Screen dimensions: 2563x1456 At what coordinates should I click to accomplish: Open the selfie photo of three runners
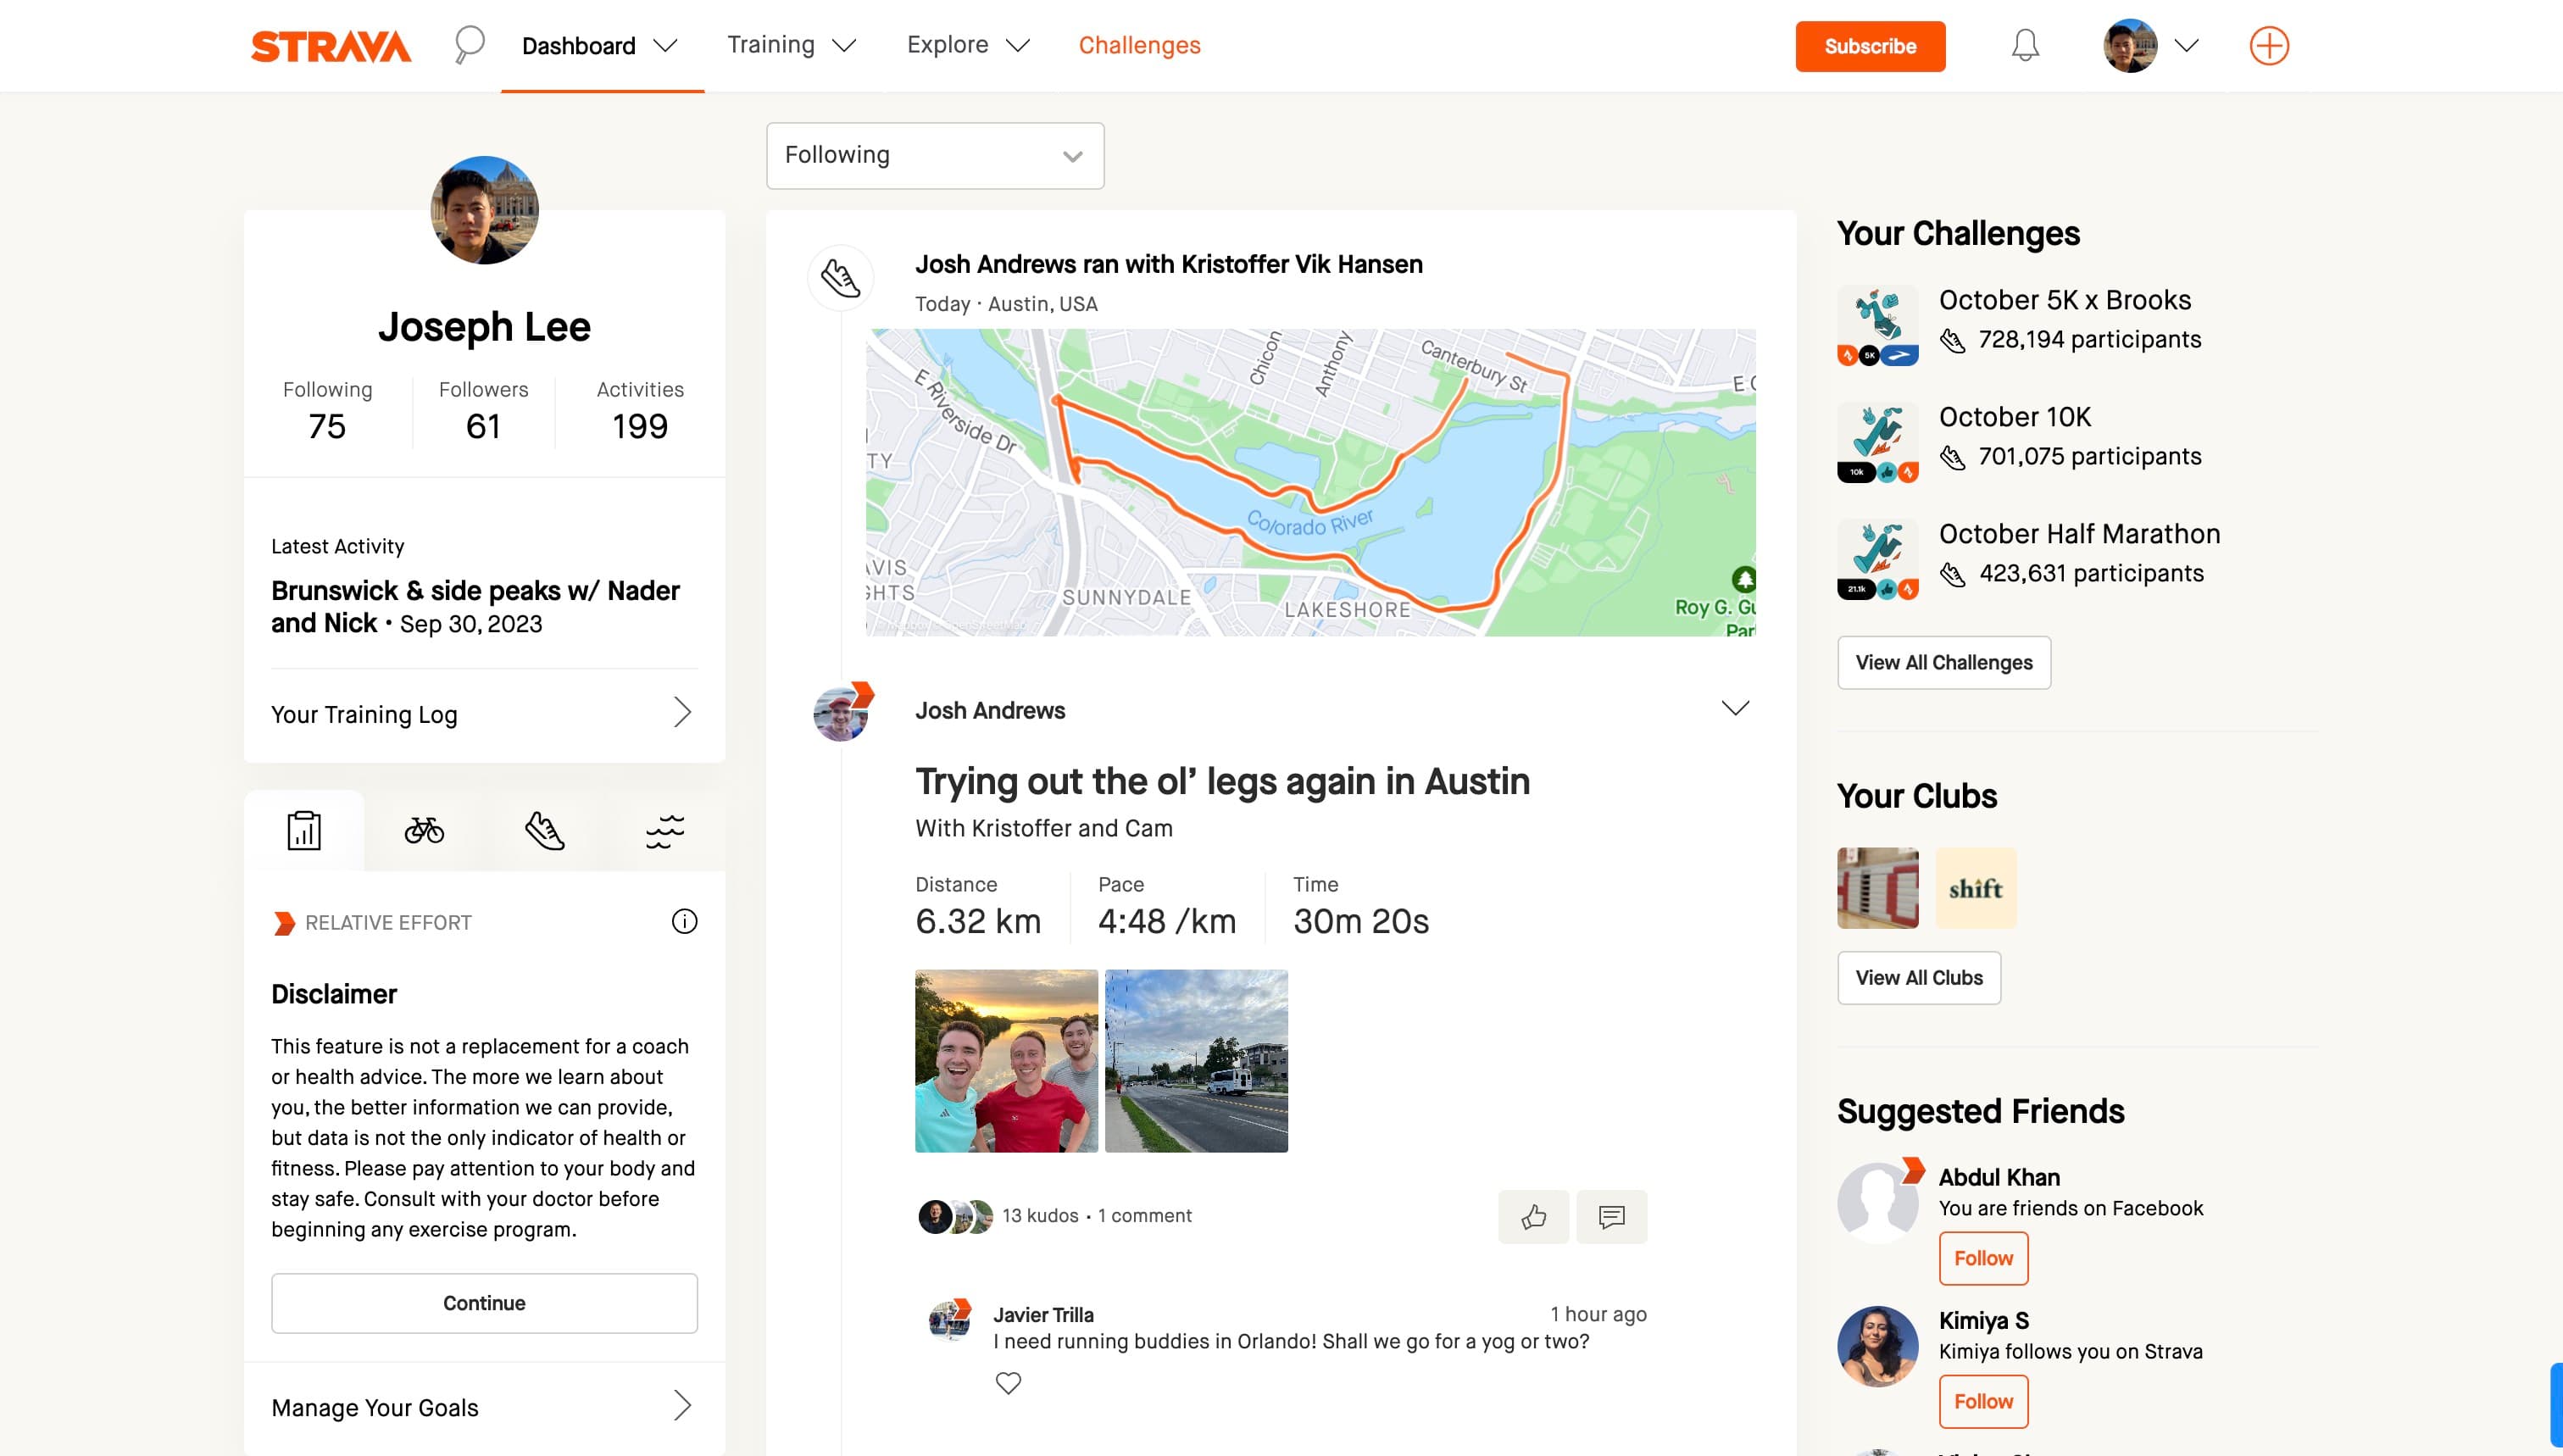pos(1006,1061)
